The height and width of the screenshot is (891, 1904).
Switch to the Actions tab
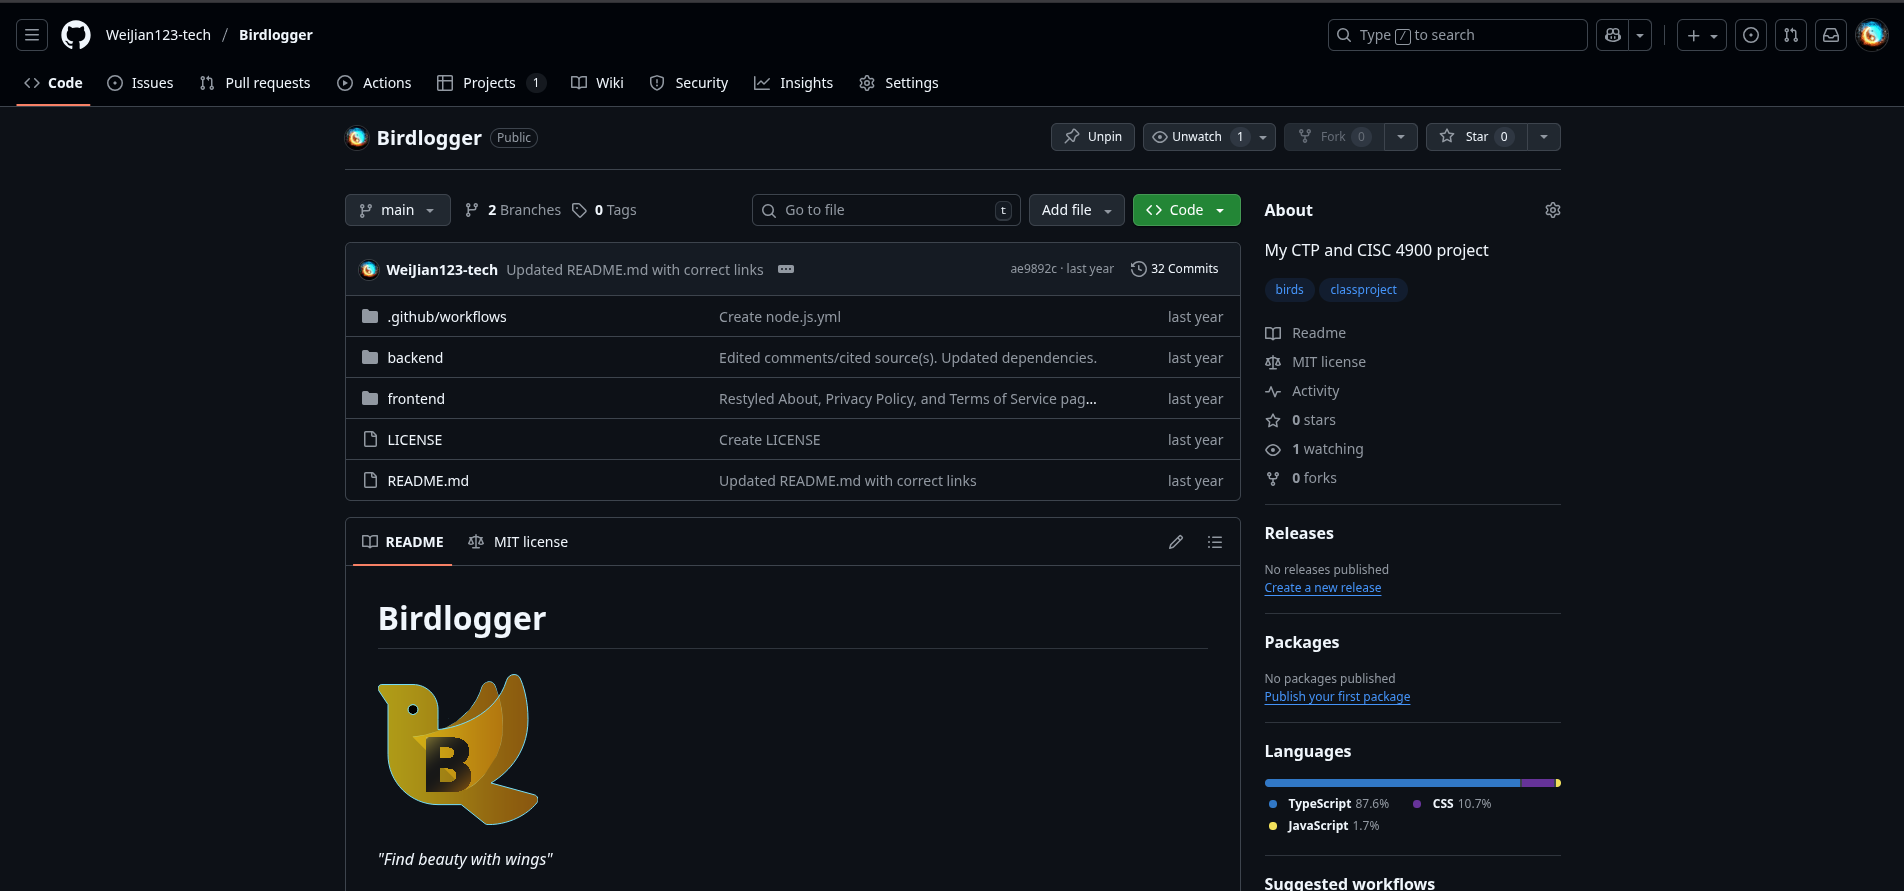374,83
